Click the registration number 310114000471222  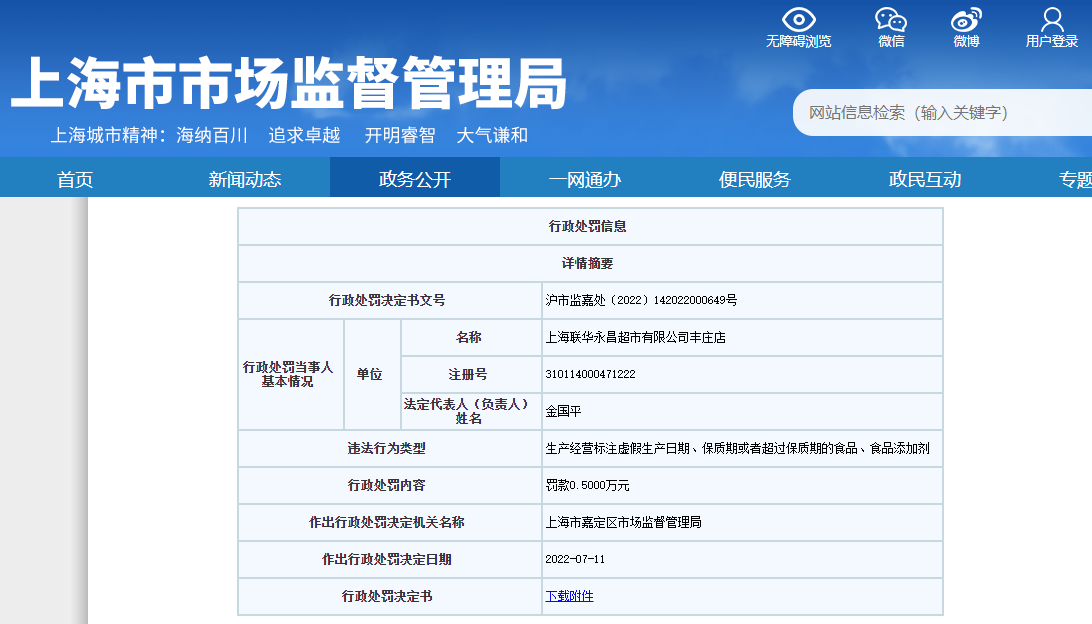click(590, 374)
